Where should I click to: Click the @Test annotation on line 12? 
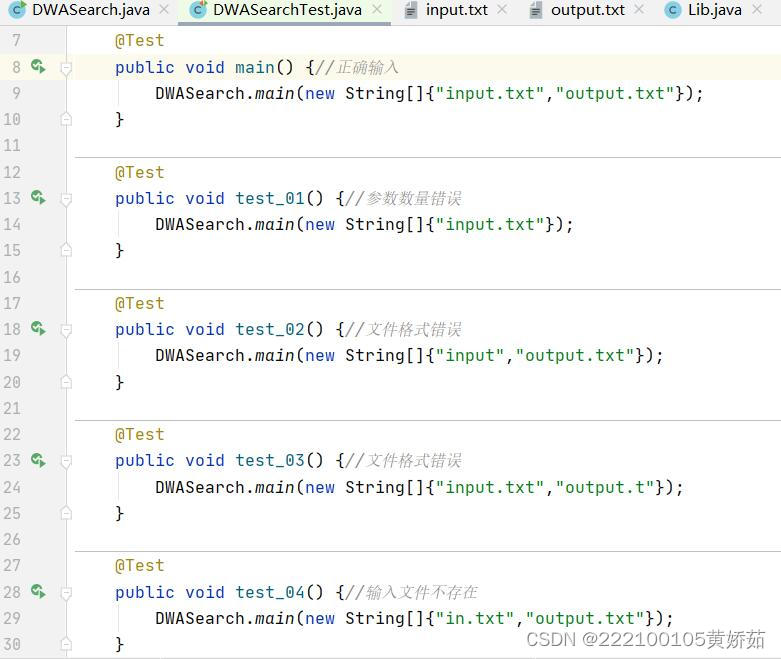[x=139, y=172]
